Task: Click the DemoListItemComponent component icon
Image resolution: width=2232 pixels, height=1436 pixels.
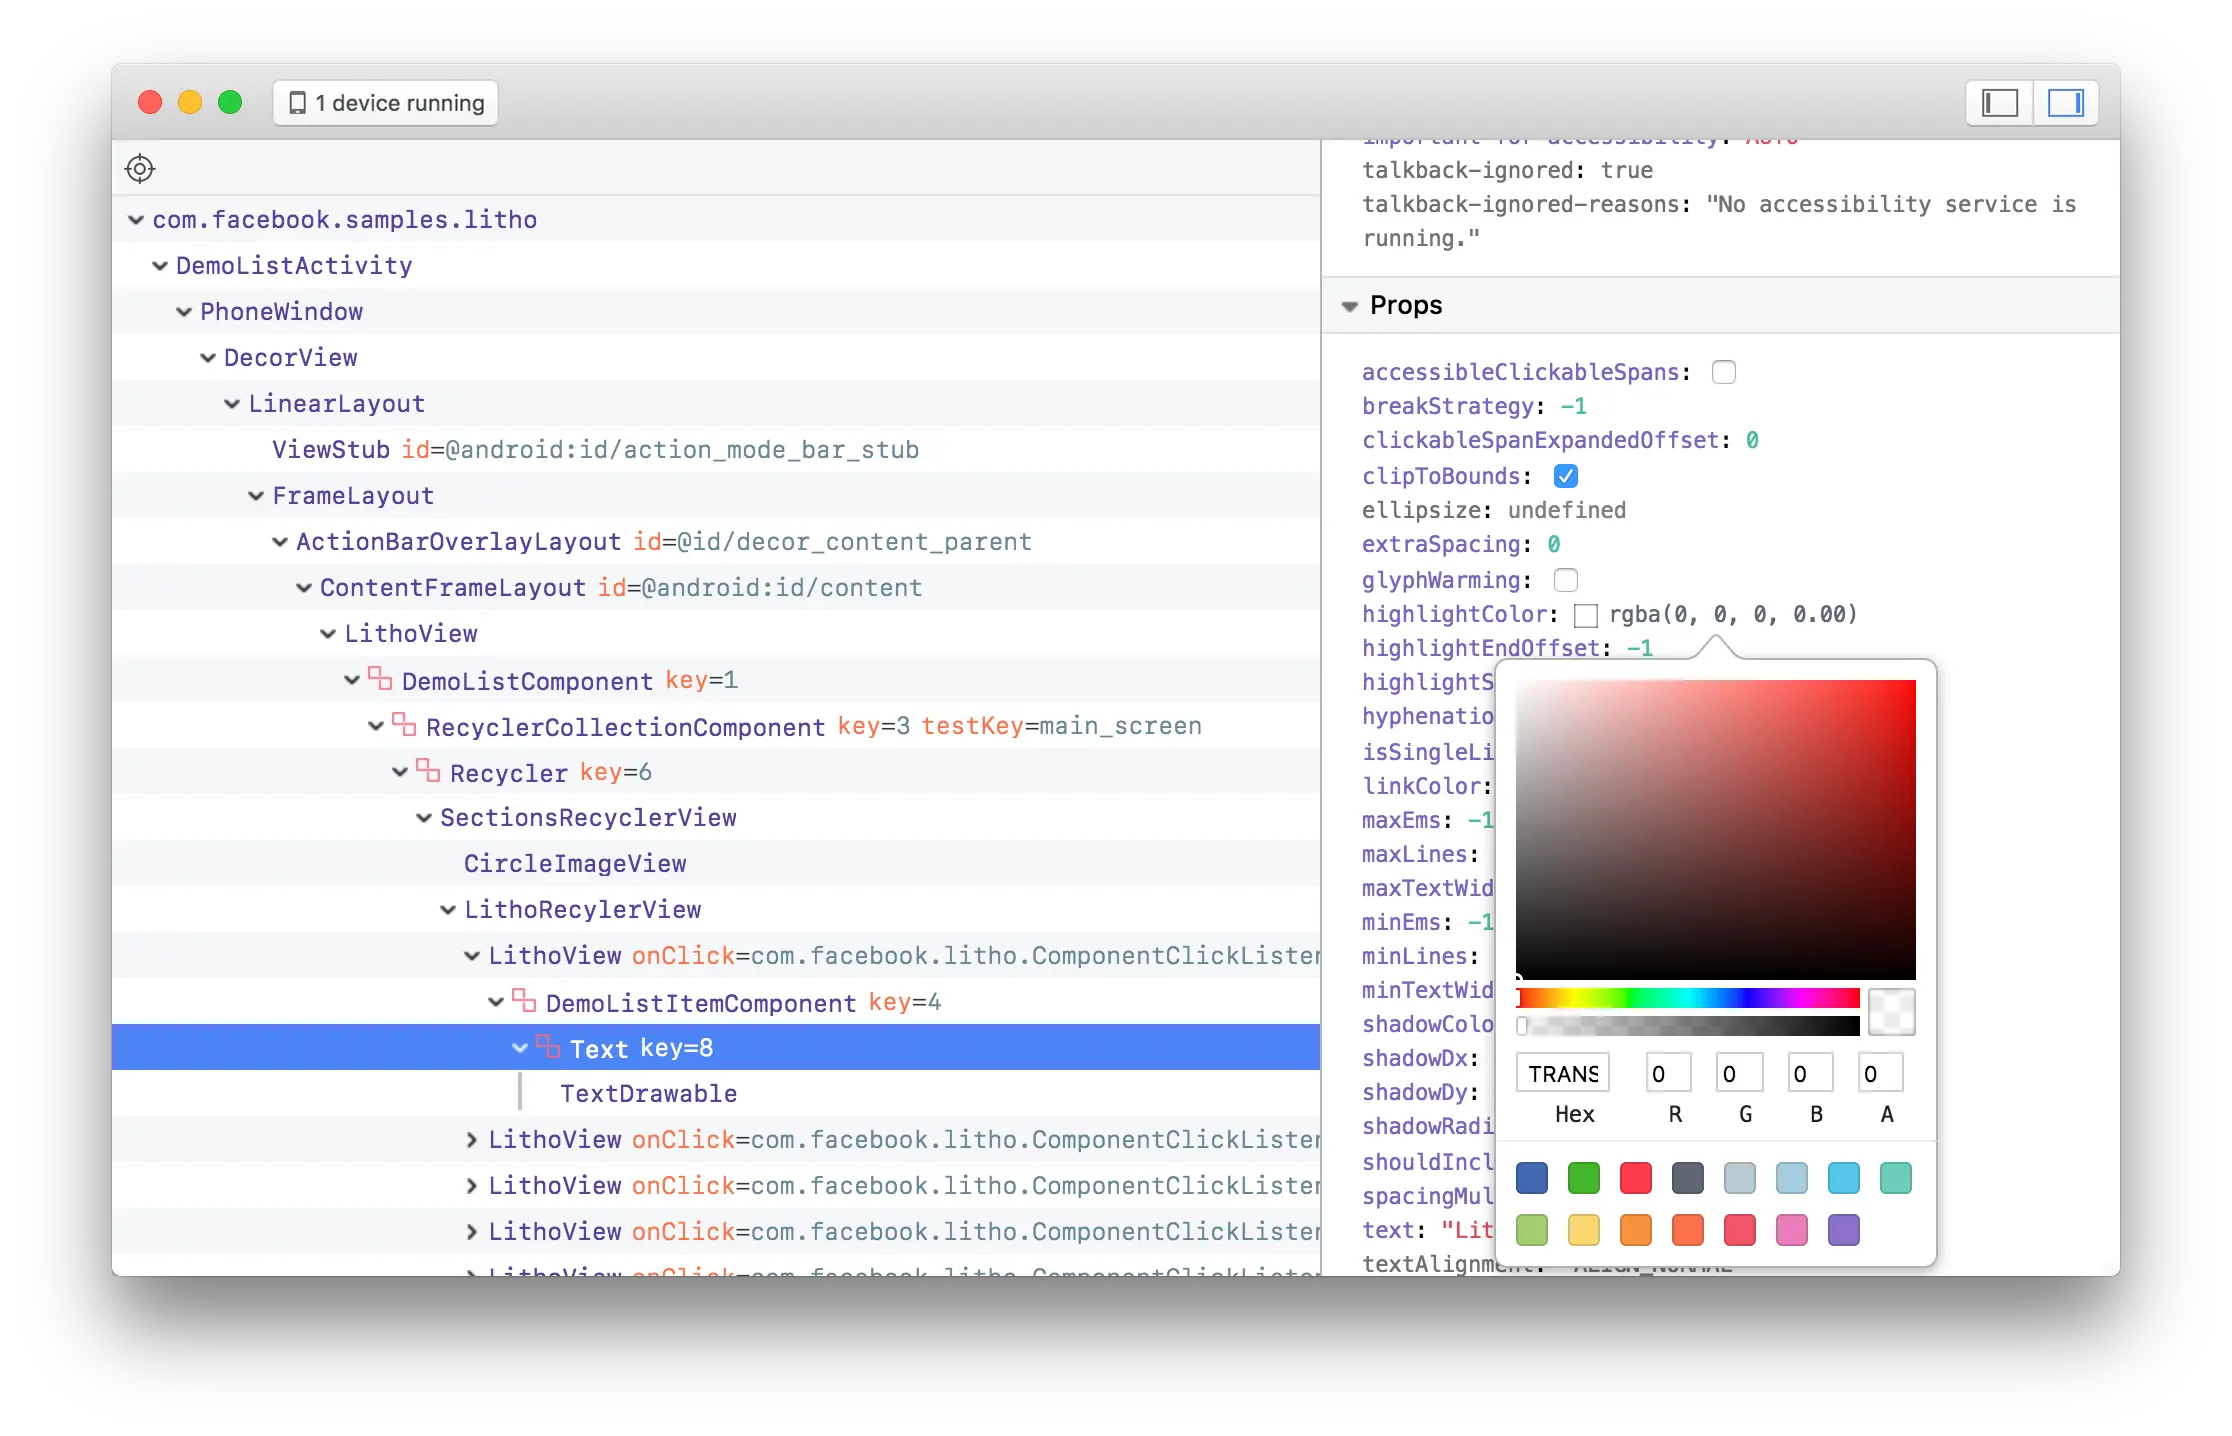Action: [x=524, y=1001]
